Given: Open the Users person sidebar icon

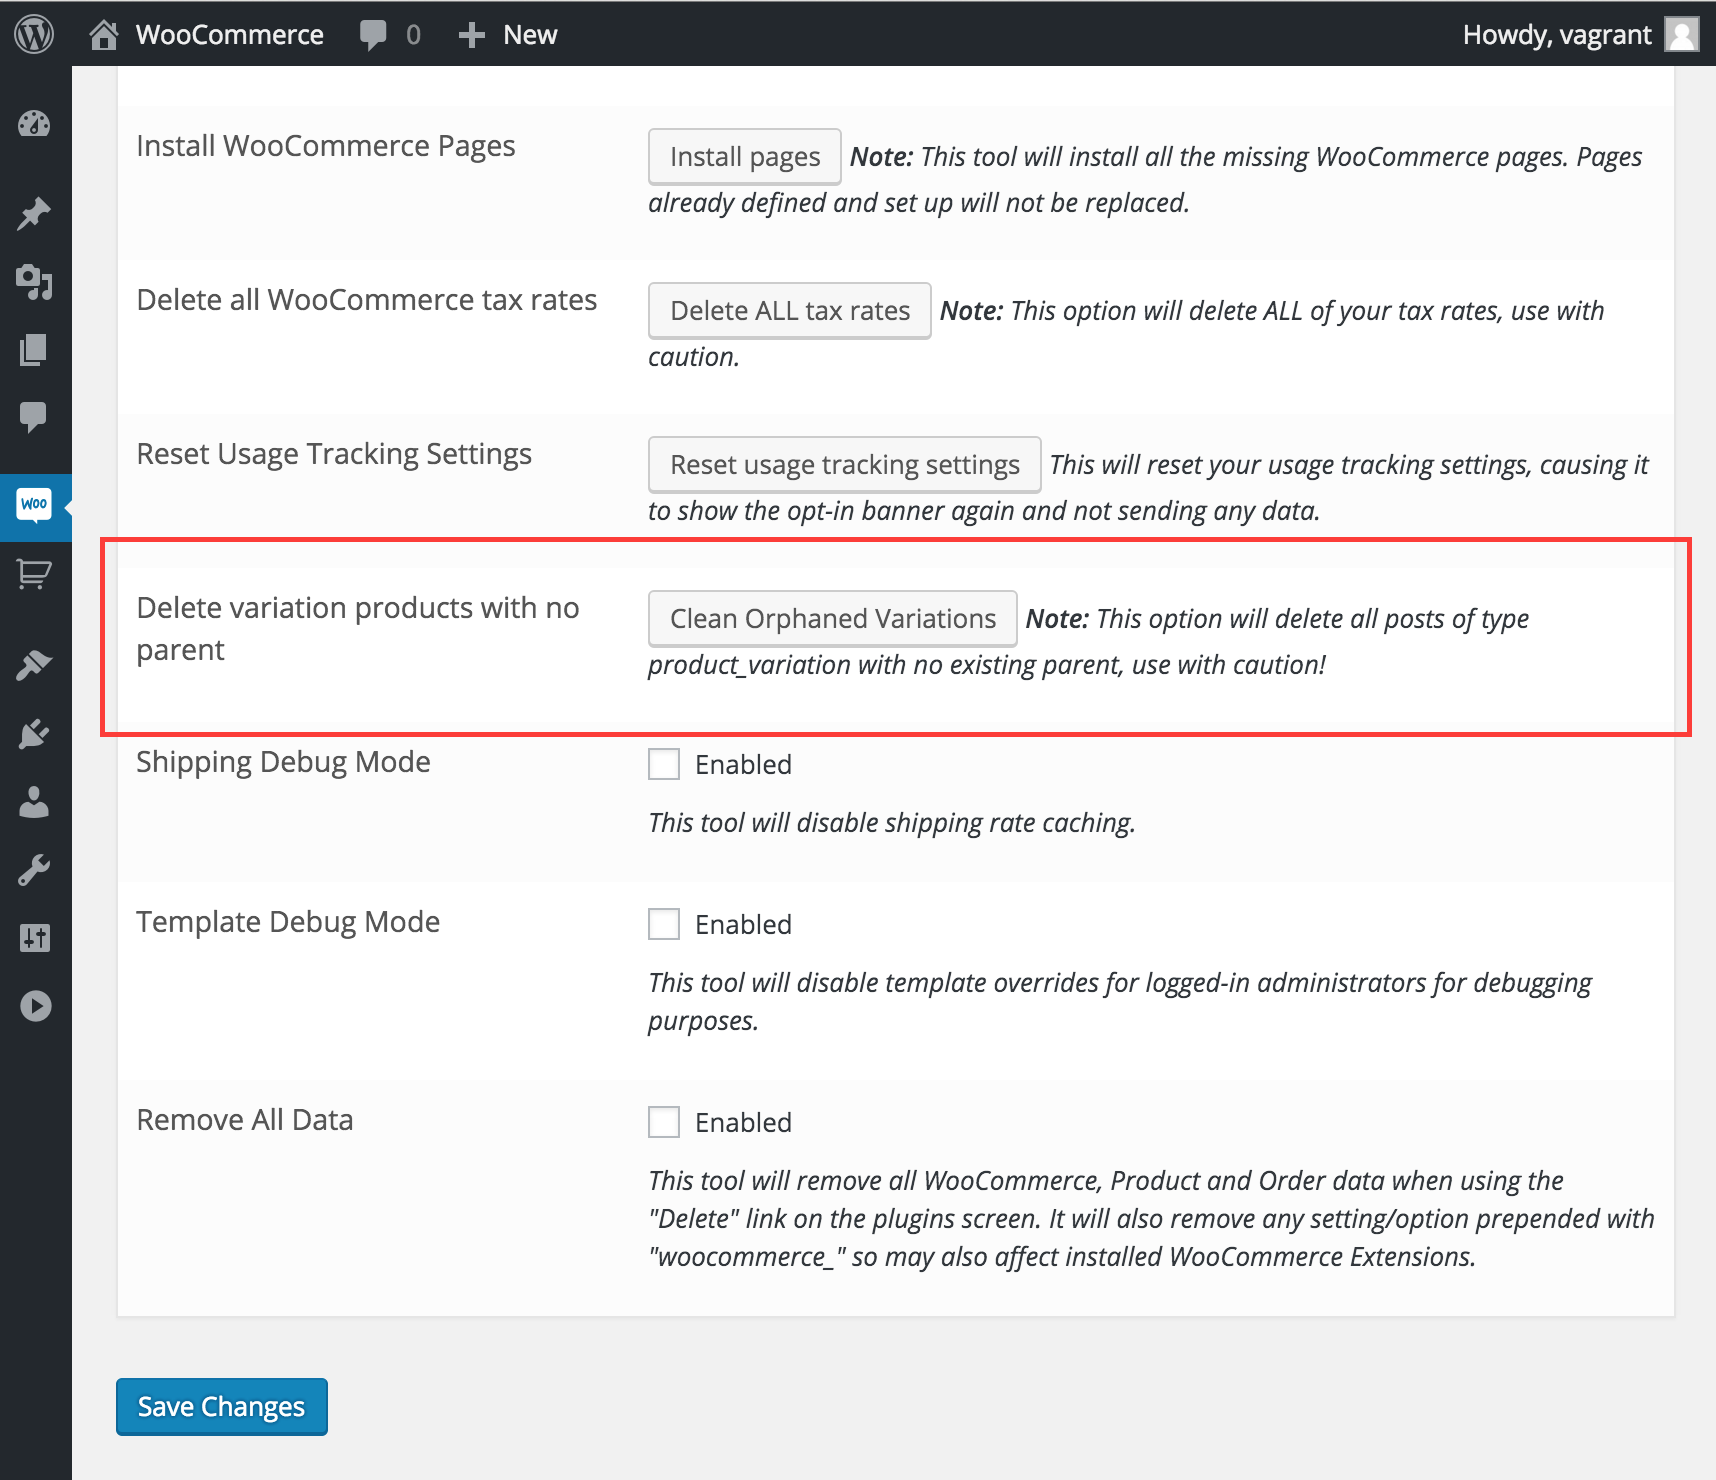Looking at the screenshot, I should point(34,802).
